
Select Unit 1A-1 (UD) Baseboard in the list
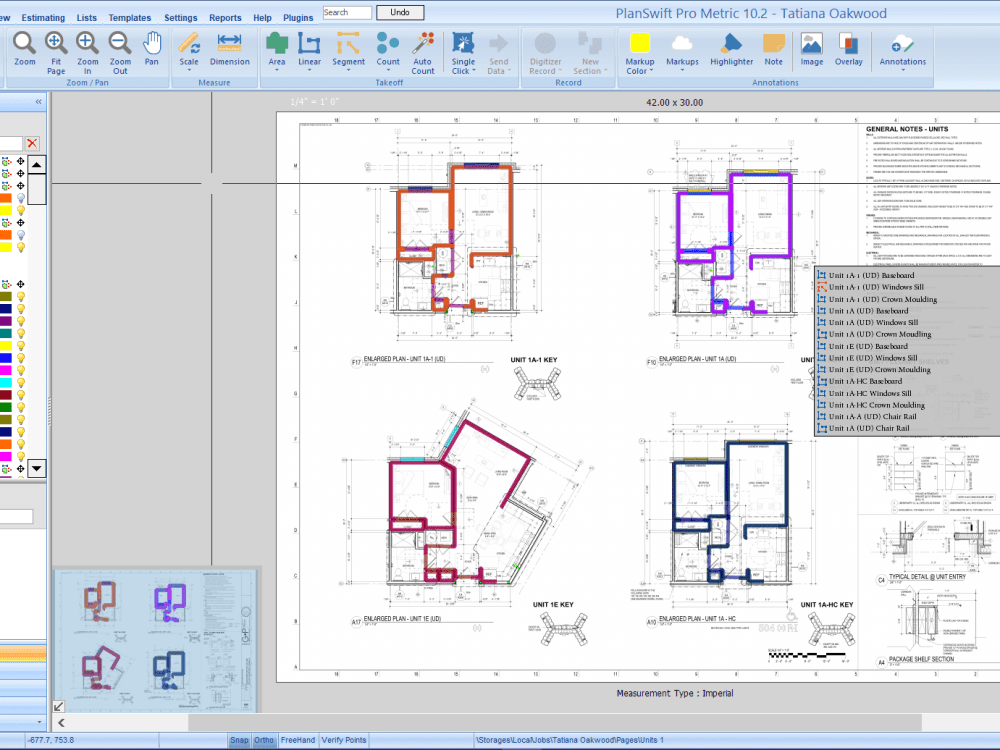pyautogui.click(x=871, y=276)
